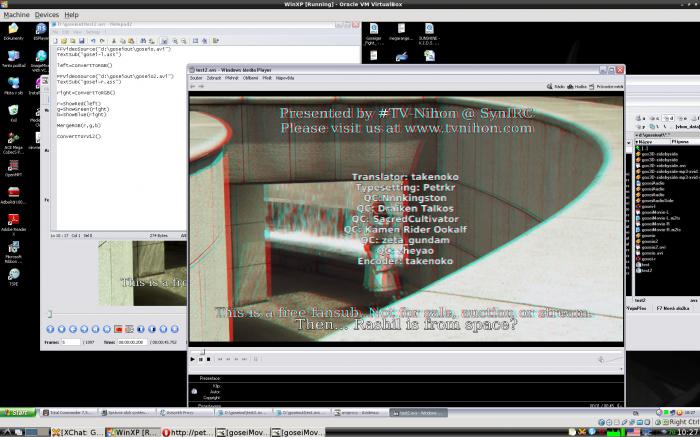Image resolution: width=700 pixels, height=437 pixels.
Task: Click the New document icon in Notepad2 toolbar
Action: pyautogui.click(x=55, y=41)
